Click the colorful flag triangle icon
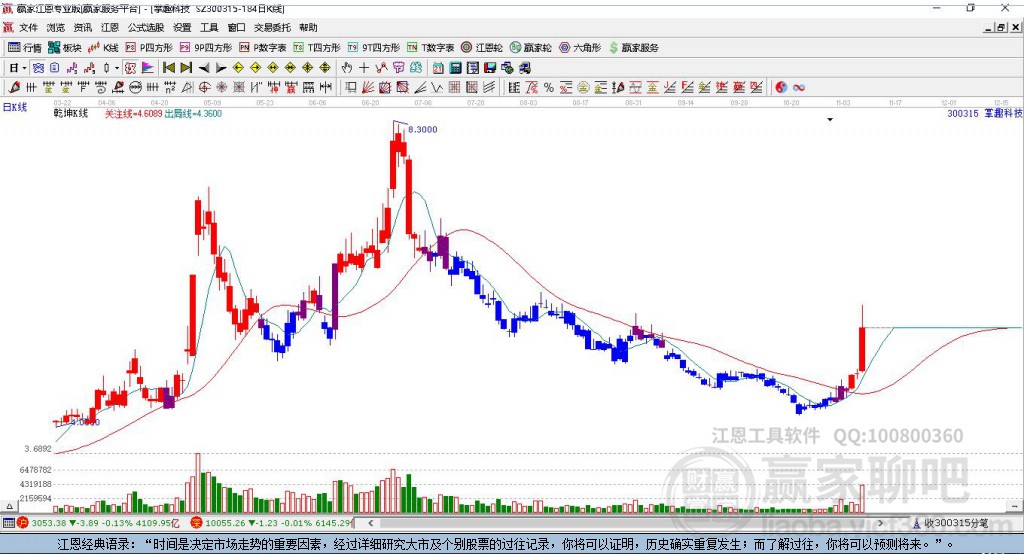1024x554 pixels. 148,68
